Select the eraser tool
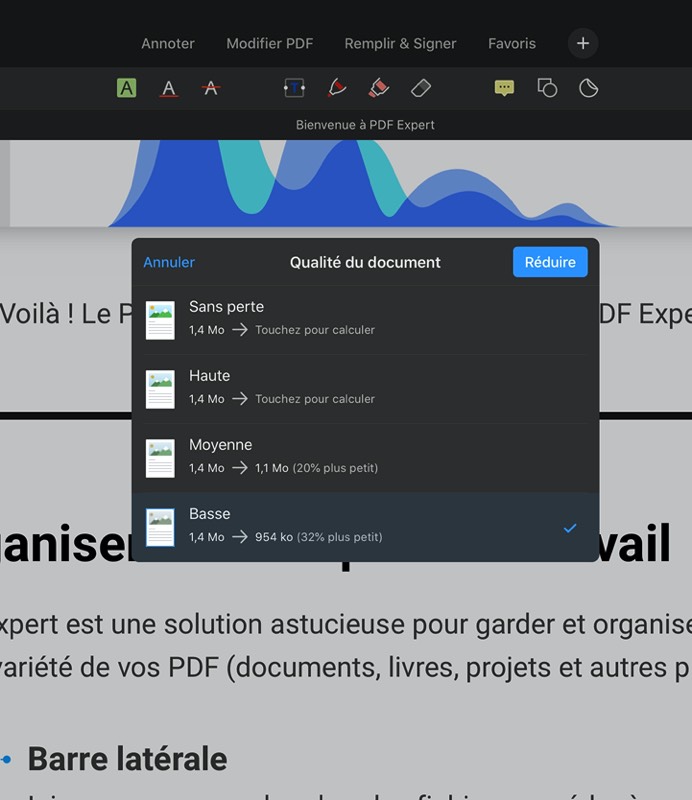Screen dimensions: 692x800 pyautogui.click(x=421, y=88)
